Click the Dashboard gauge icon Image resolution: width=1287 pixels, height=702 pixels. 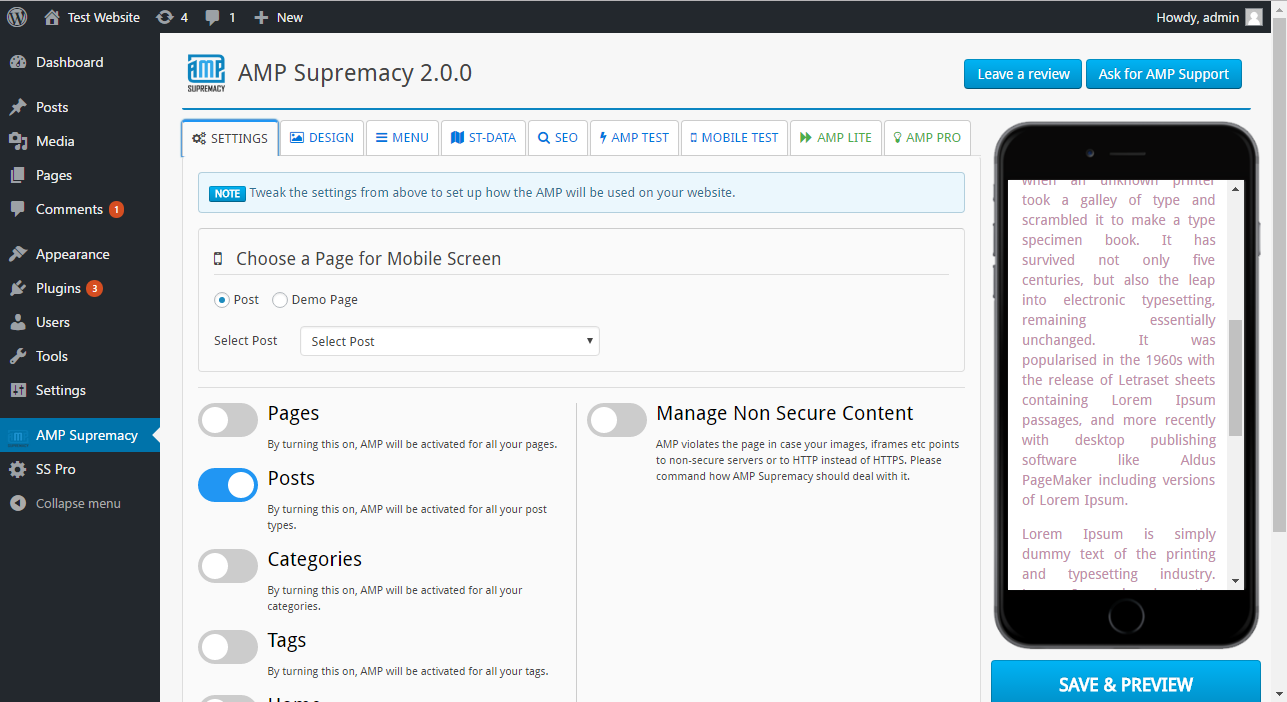[18, 62]
